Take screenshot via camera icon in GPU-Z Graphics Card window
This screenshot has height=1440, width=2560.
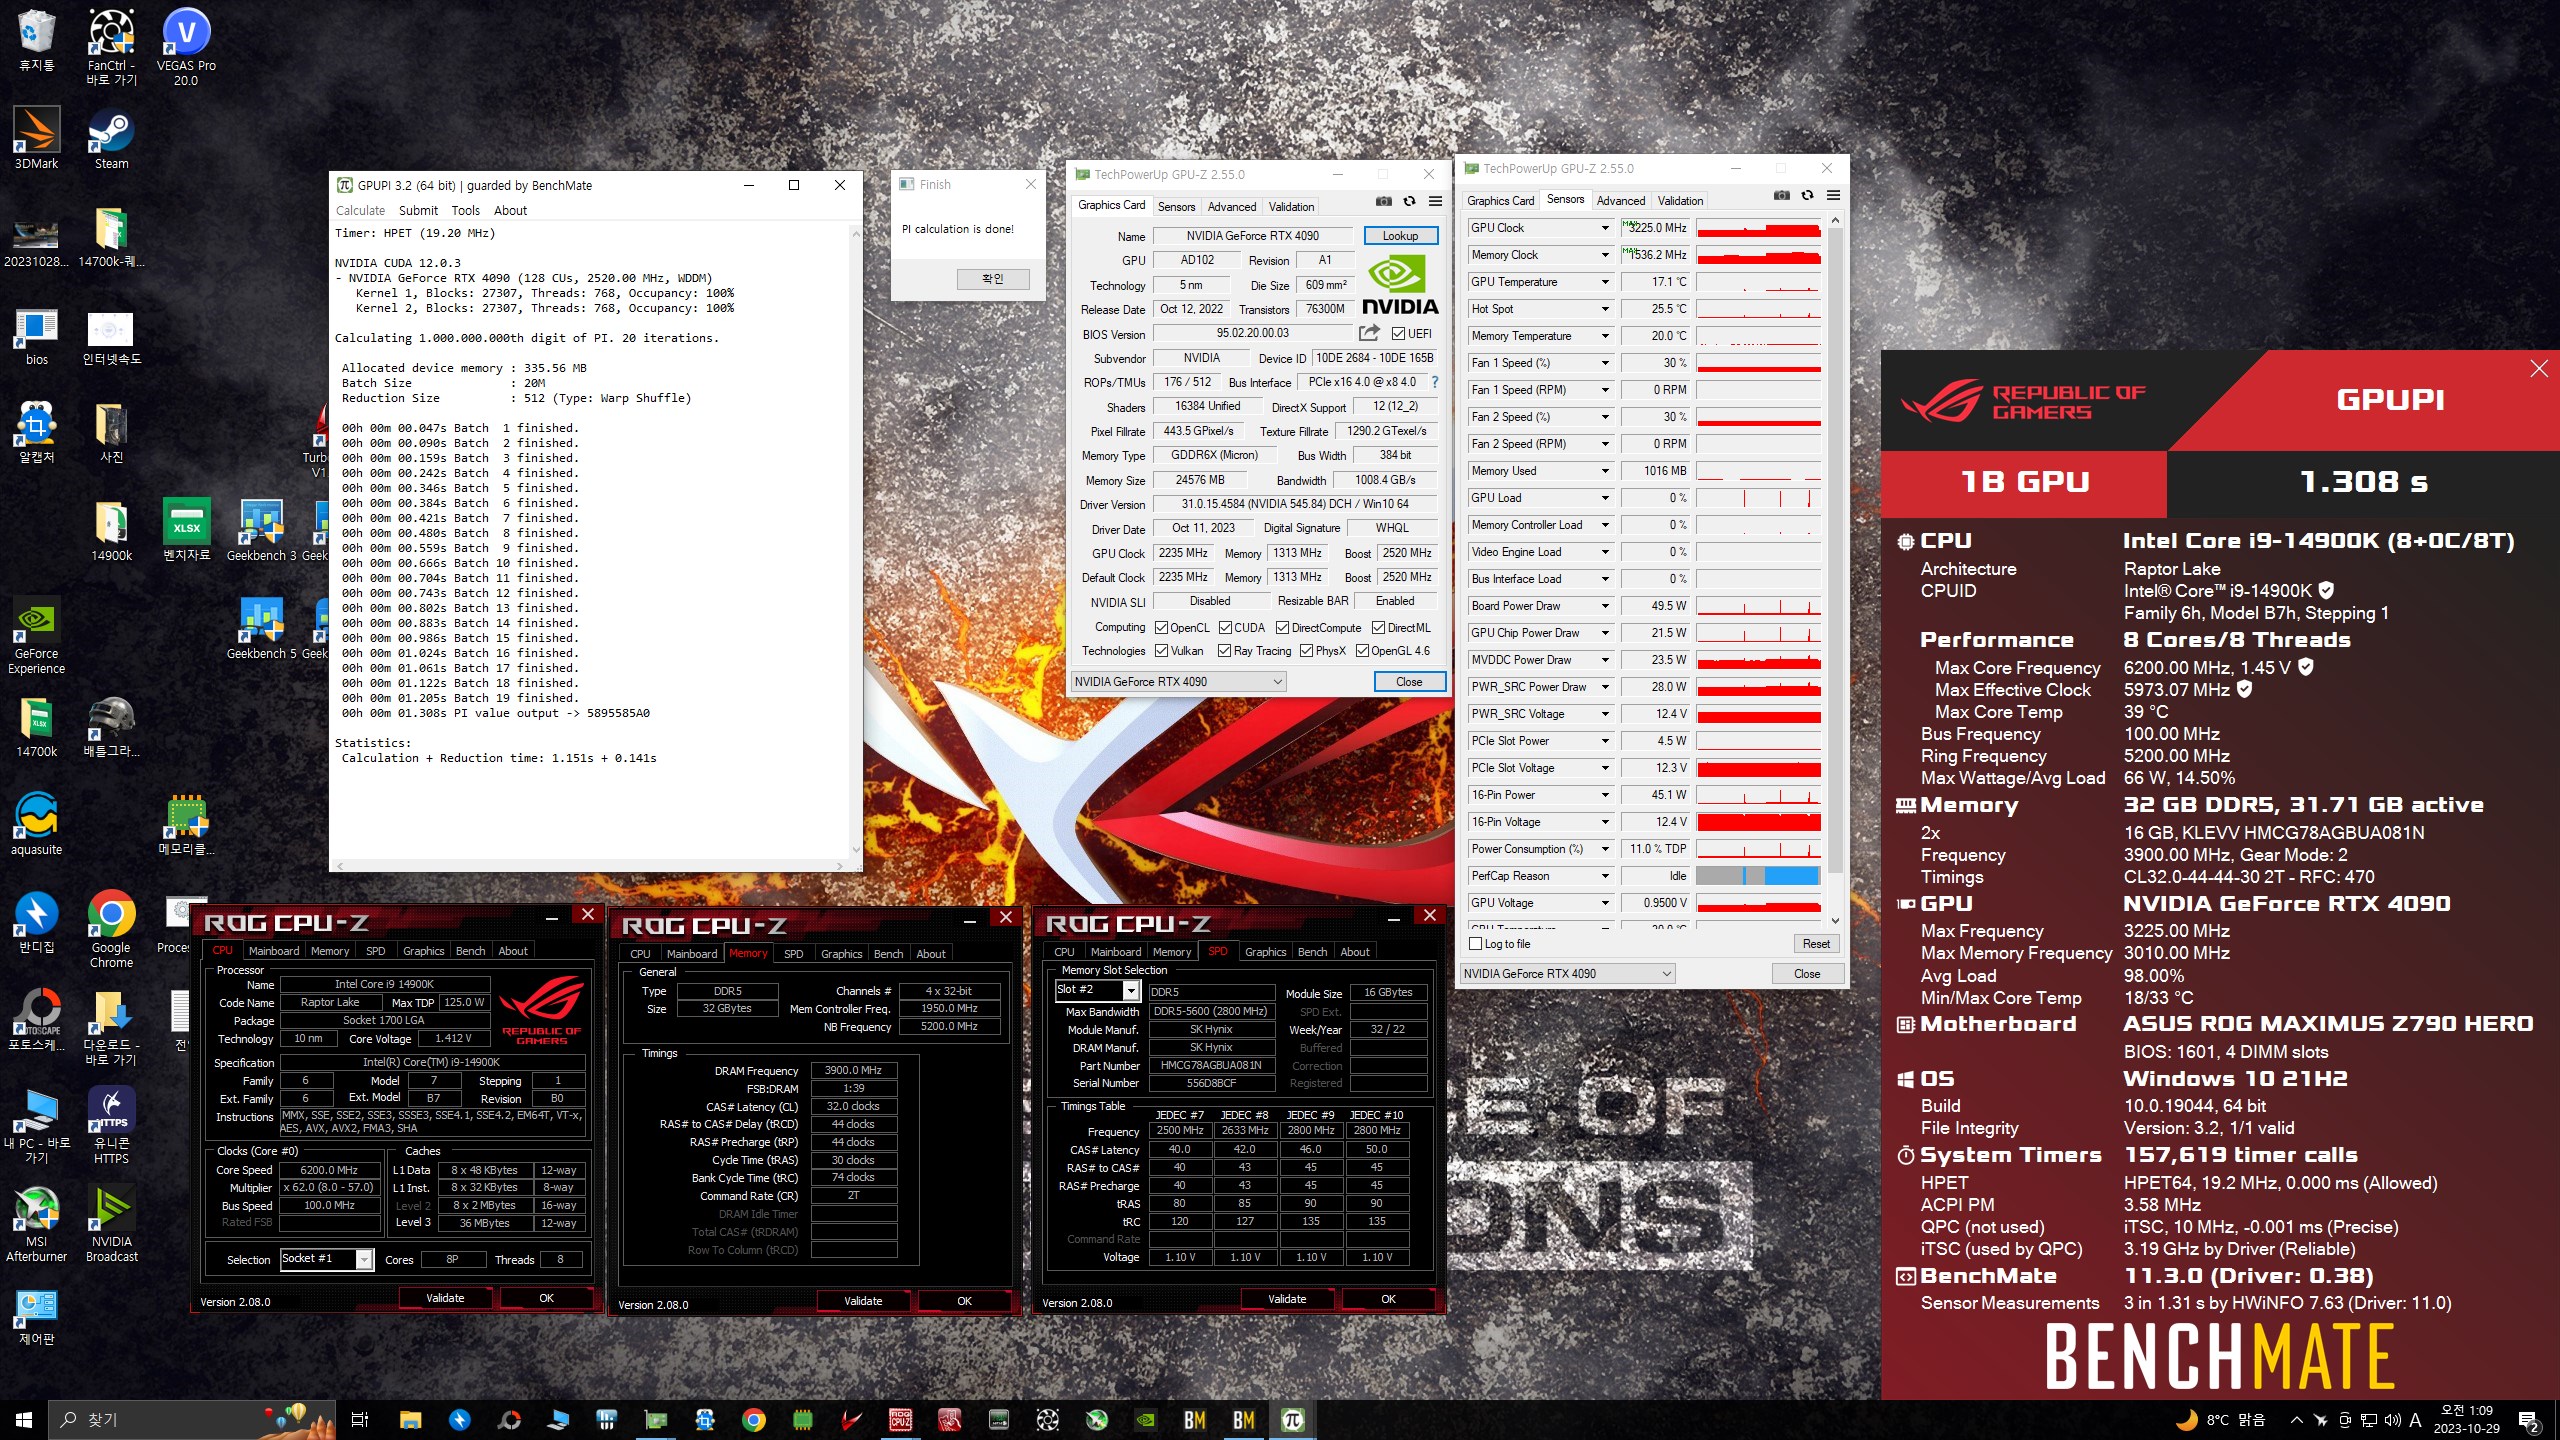1383,201
